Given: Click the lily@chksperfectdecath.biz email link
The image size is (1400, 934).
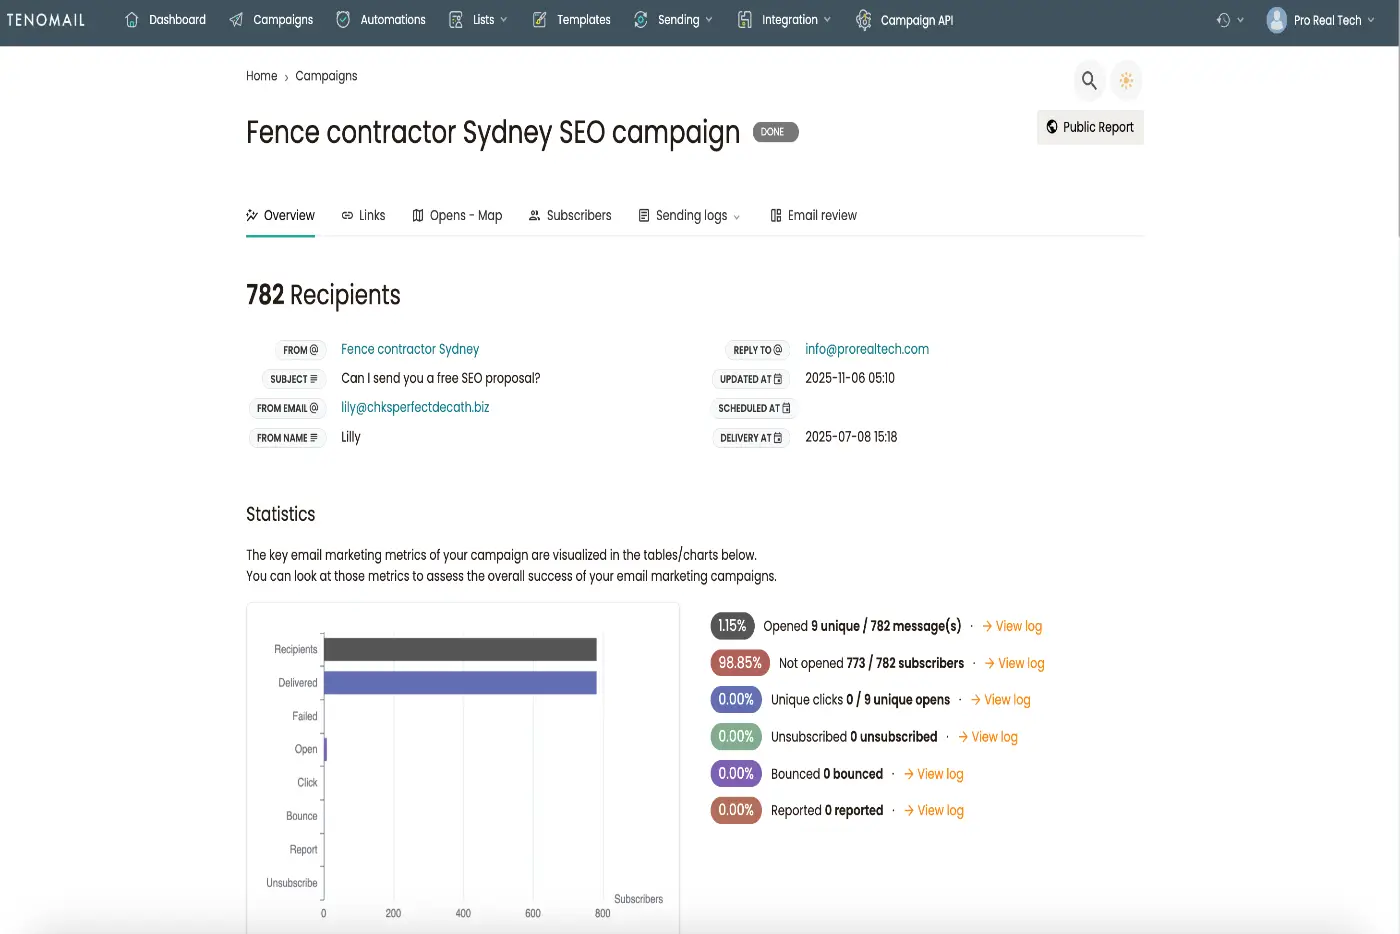Looking at the screenshot, I should click(415, 407).
